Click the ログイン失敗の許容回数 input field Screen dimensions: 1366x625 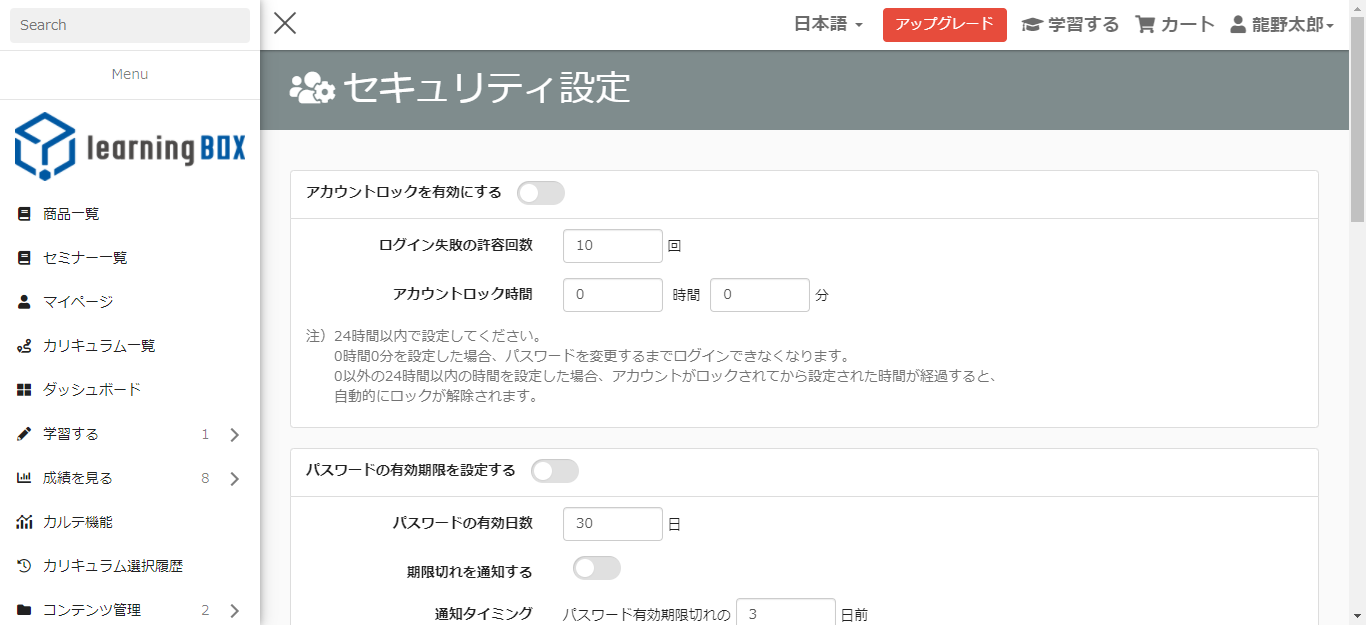point(612,246)
